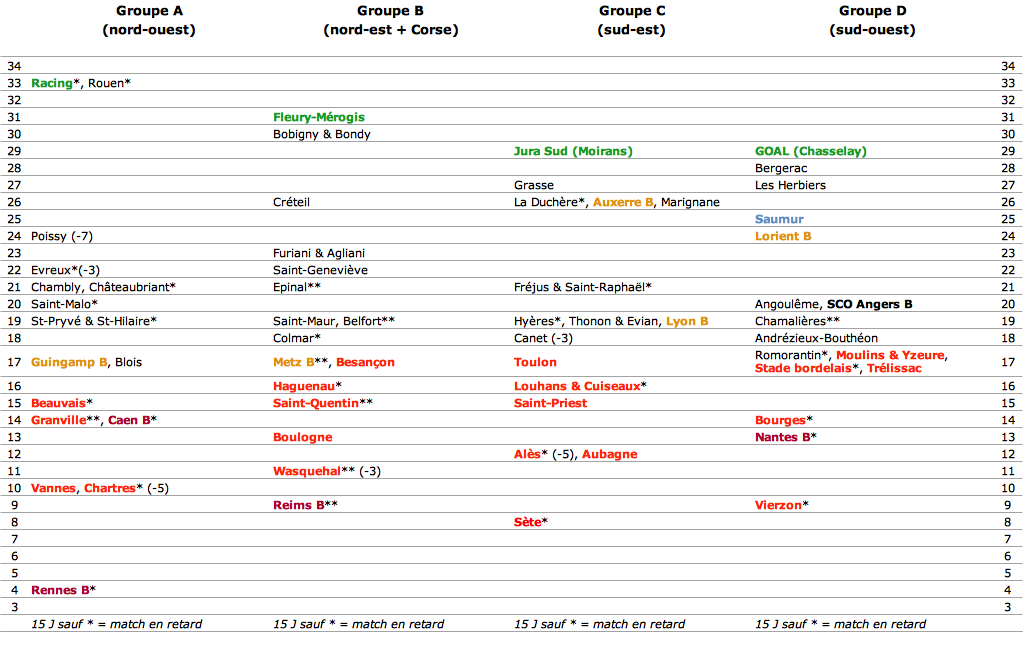The width and height of the screenshot is (1028, 662).
Task: Click red Toulon entry
Action: pyautogui.click(x=535, y=362)
